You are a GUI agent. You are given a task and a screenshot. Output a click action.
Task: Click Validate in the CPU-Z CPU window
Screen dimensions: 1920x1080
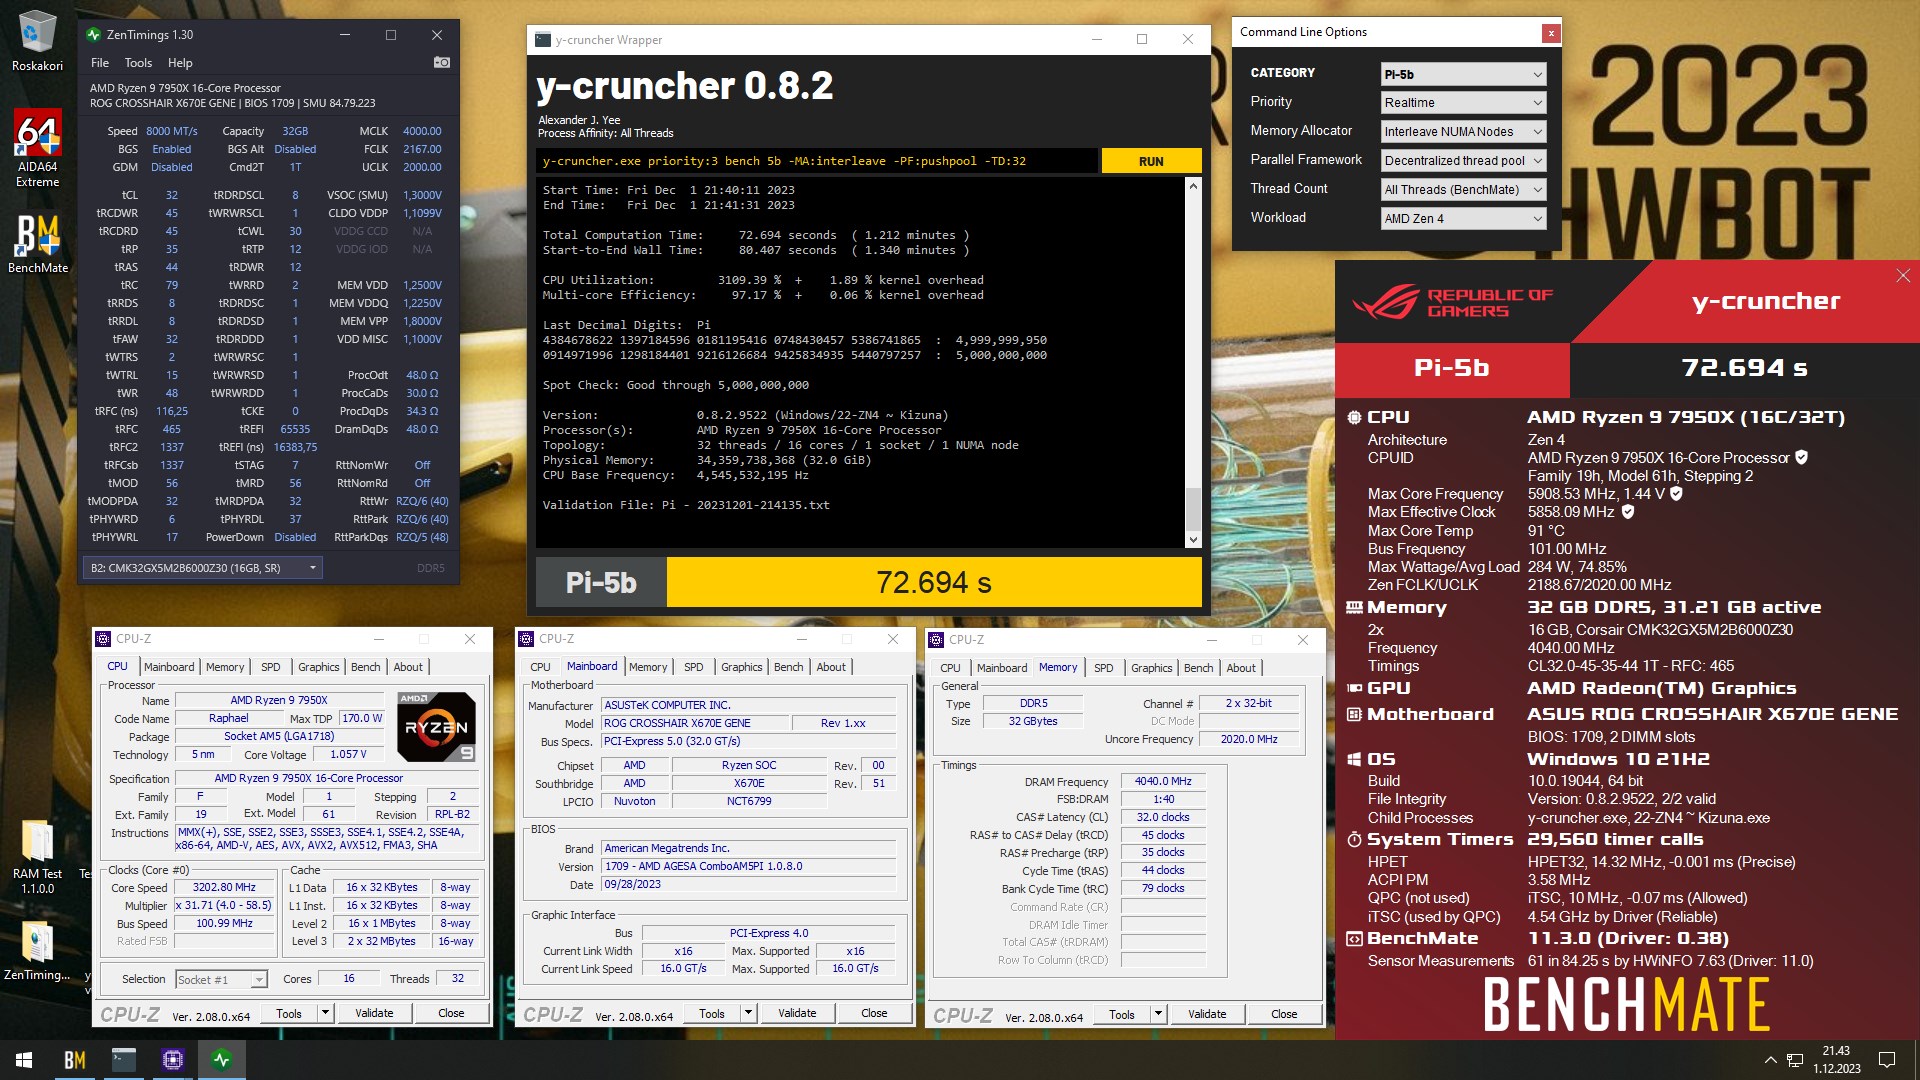(x=374, y=1013)
